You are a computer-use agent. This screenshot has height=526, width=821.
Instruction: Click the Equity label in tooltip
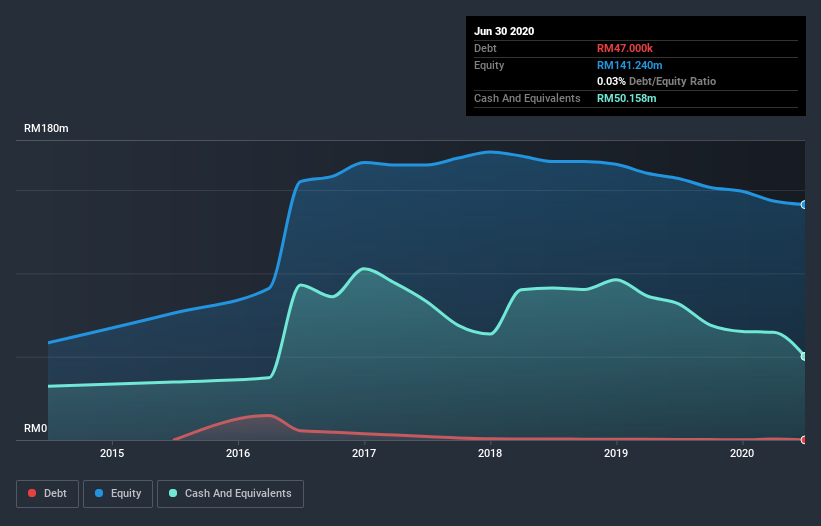(489, 65)
